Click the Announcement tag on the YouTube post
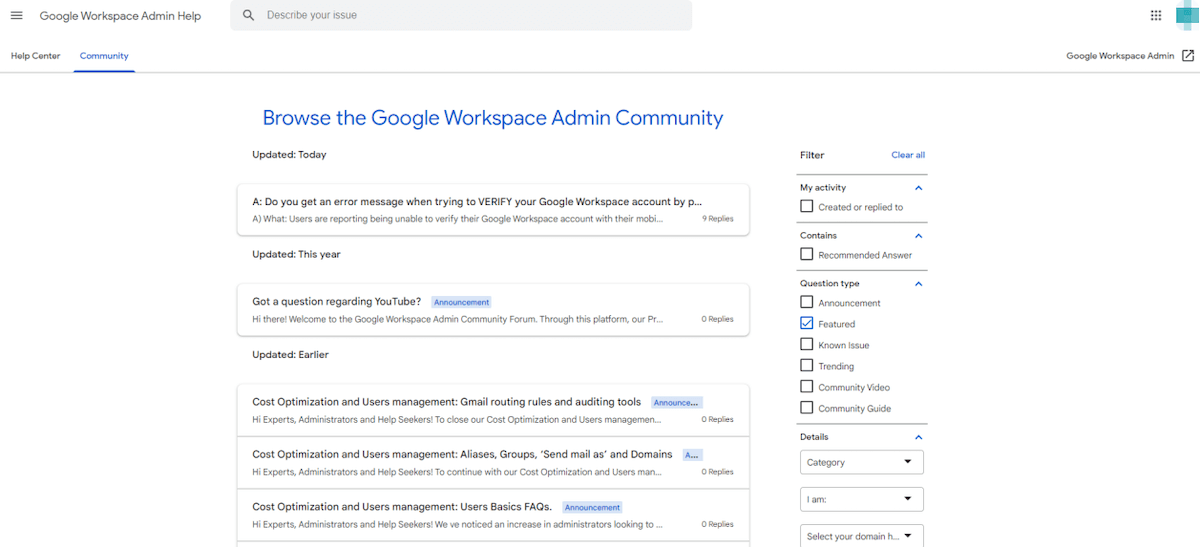Image resolution: width=1200 pixels, height=547 pixels. point(461,302)
